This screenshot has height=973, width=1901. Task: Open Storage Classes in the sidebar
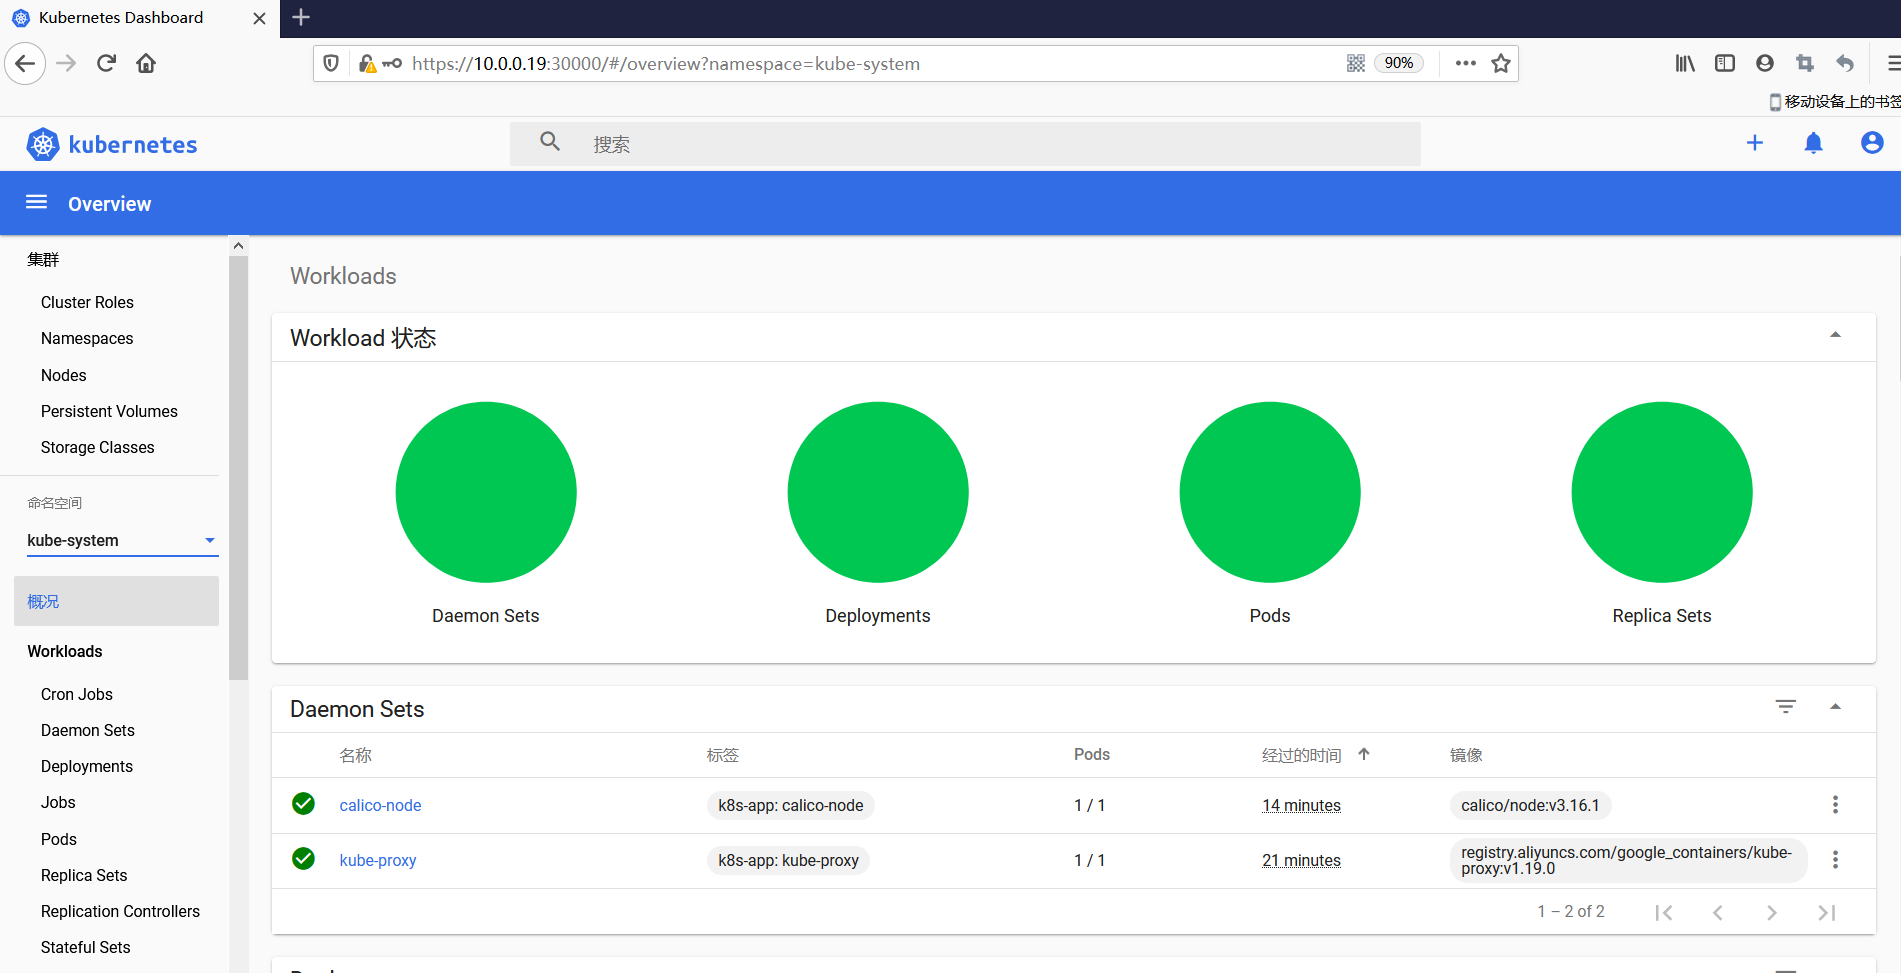click(98, 447)
